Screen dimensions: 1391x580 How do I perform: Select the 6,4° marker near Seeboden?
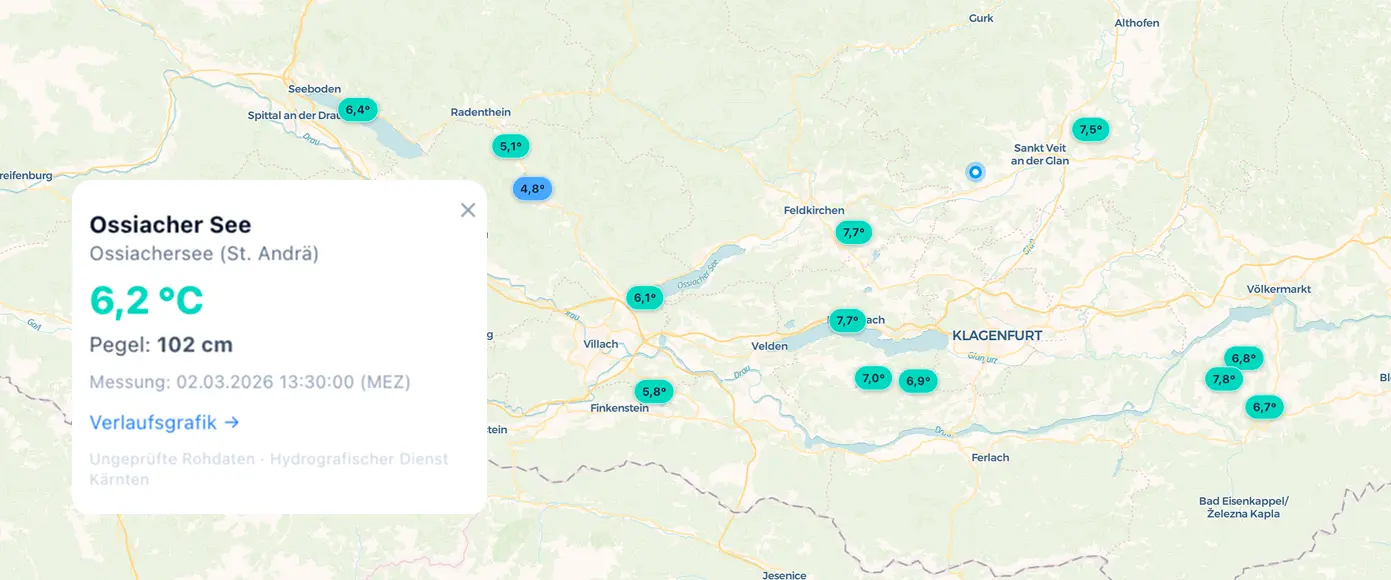click(357, 109)
